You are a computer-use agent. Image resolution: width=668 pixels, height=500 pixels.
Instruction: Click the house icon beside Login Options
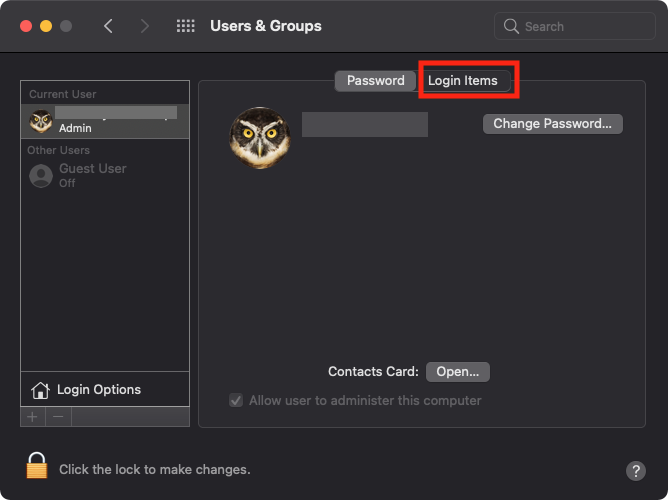pos(40,390)
